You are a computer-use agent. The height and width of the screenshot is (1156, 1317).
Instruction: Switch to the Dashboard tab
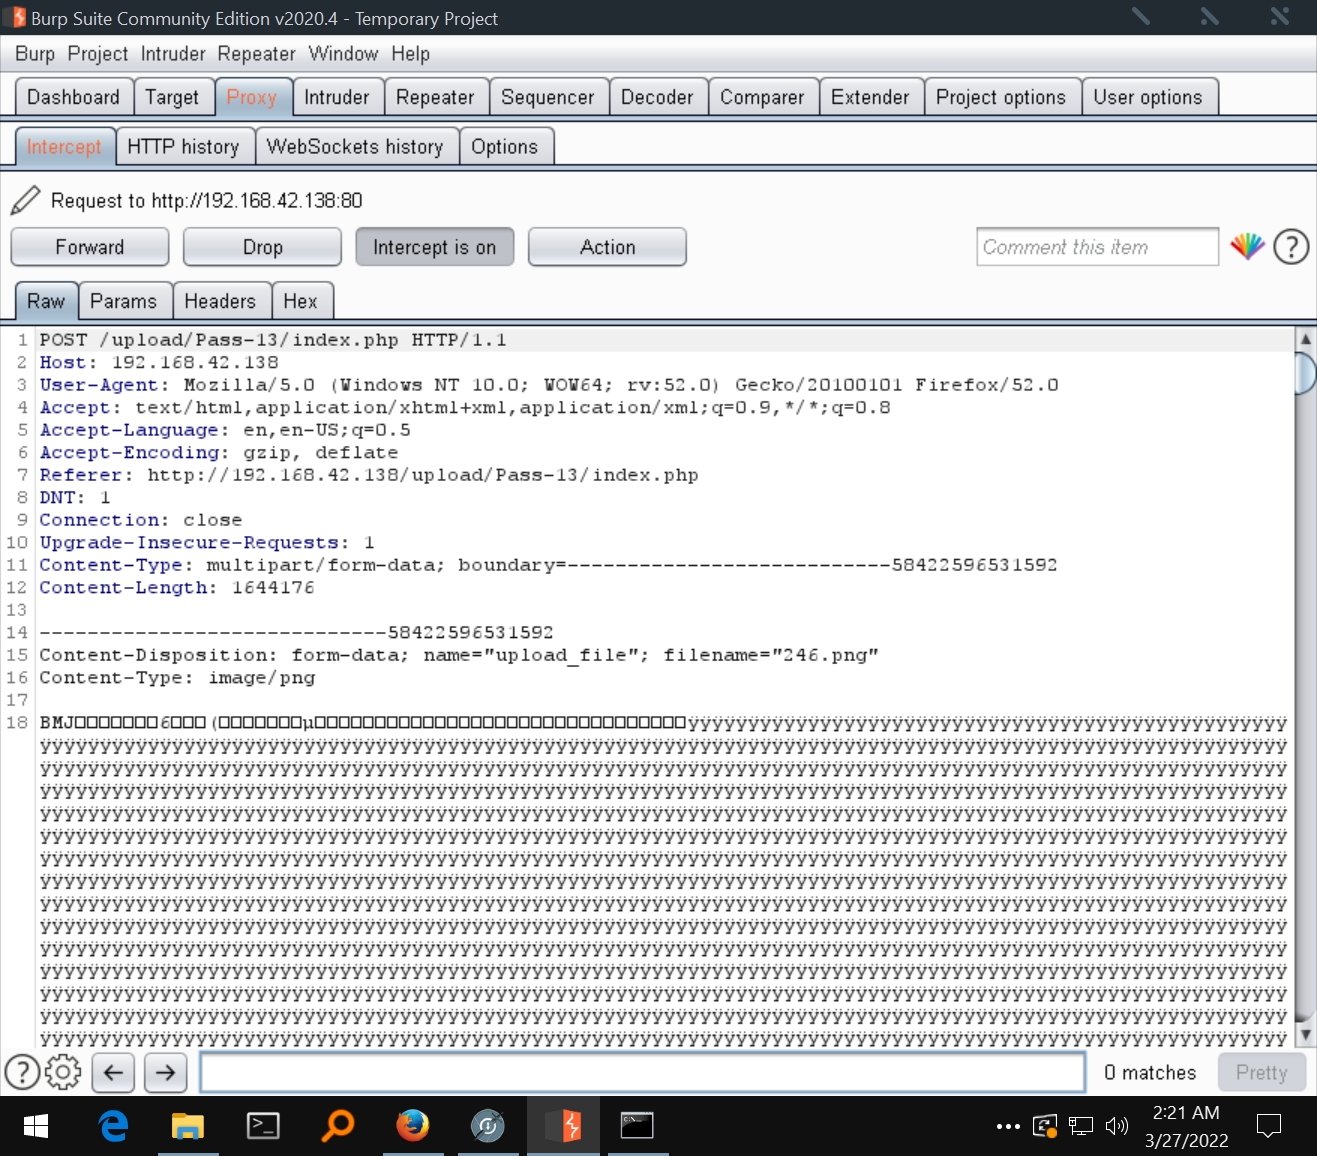(74, 97)
